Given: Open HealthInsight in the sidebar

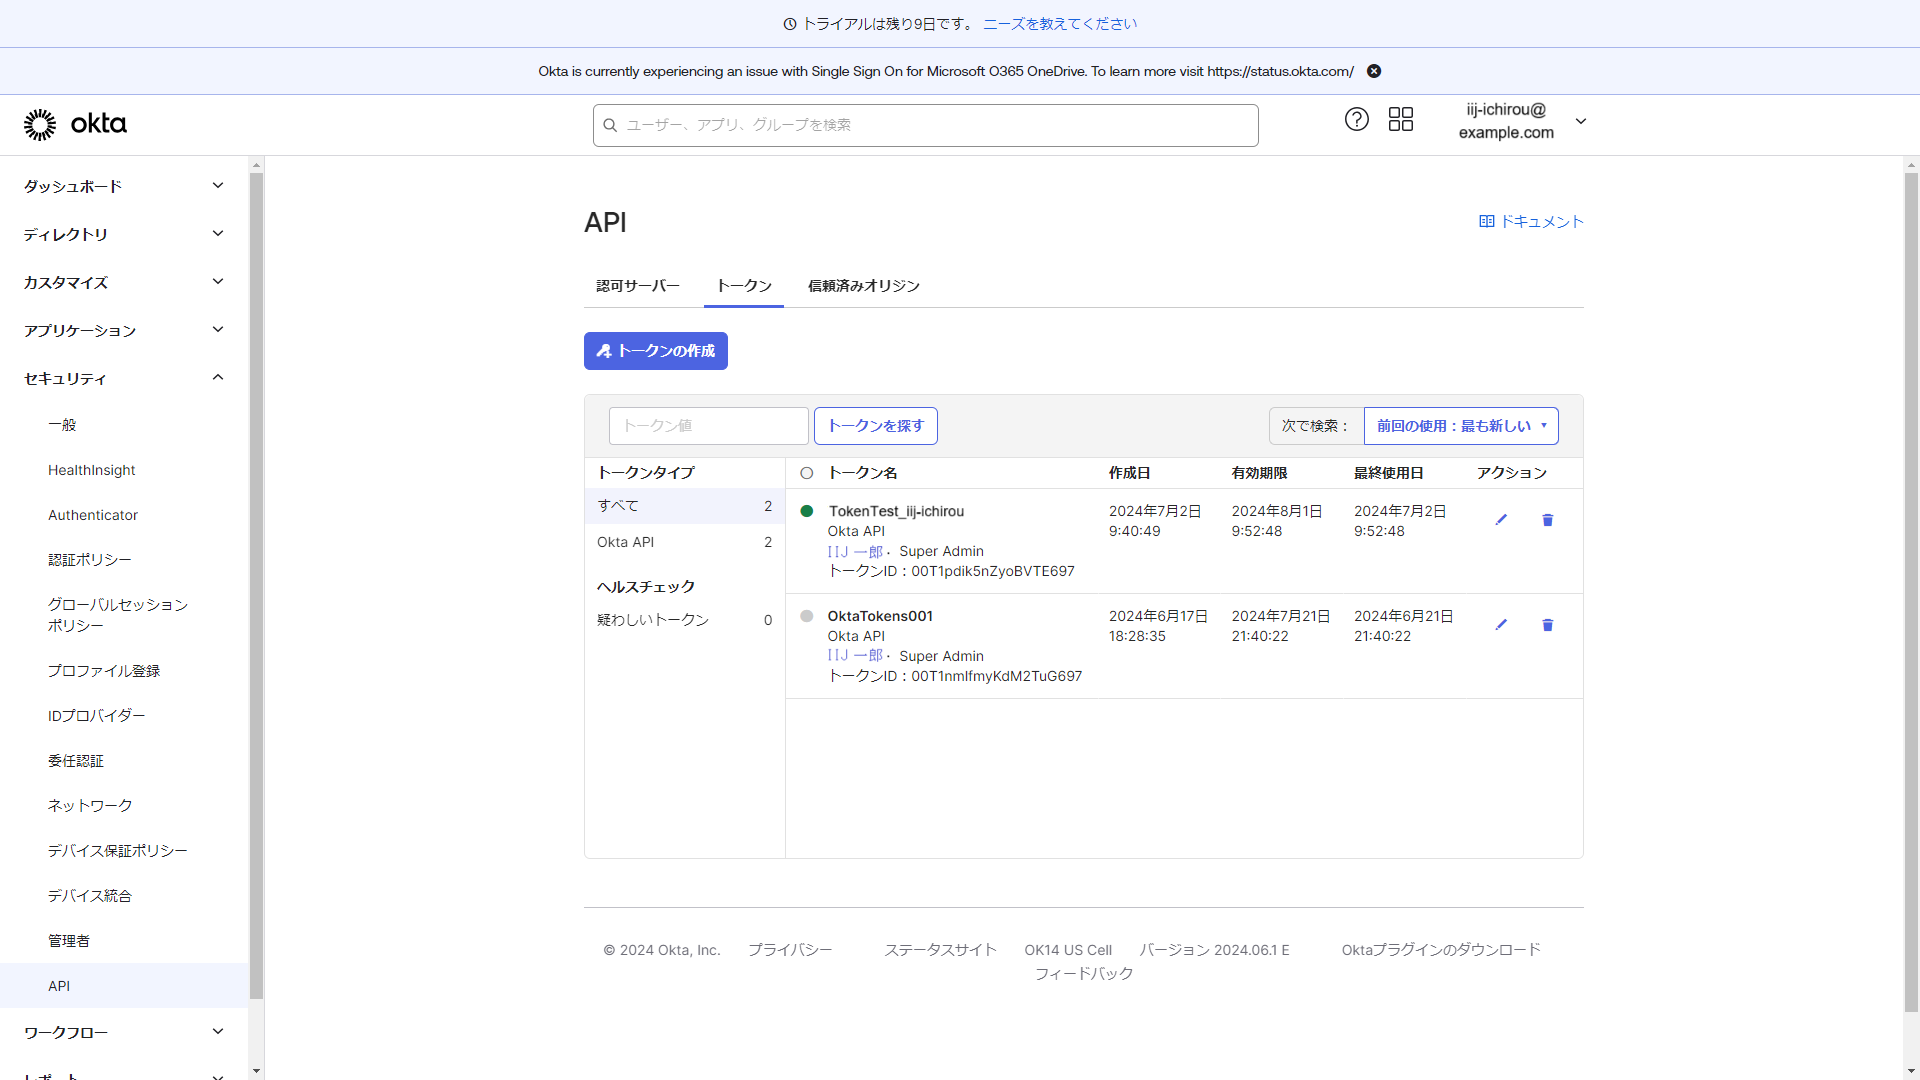Looking at the screenshot, I should [x=92, y=470].
